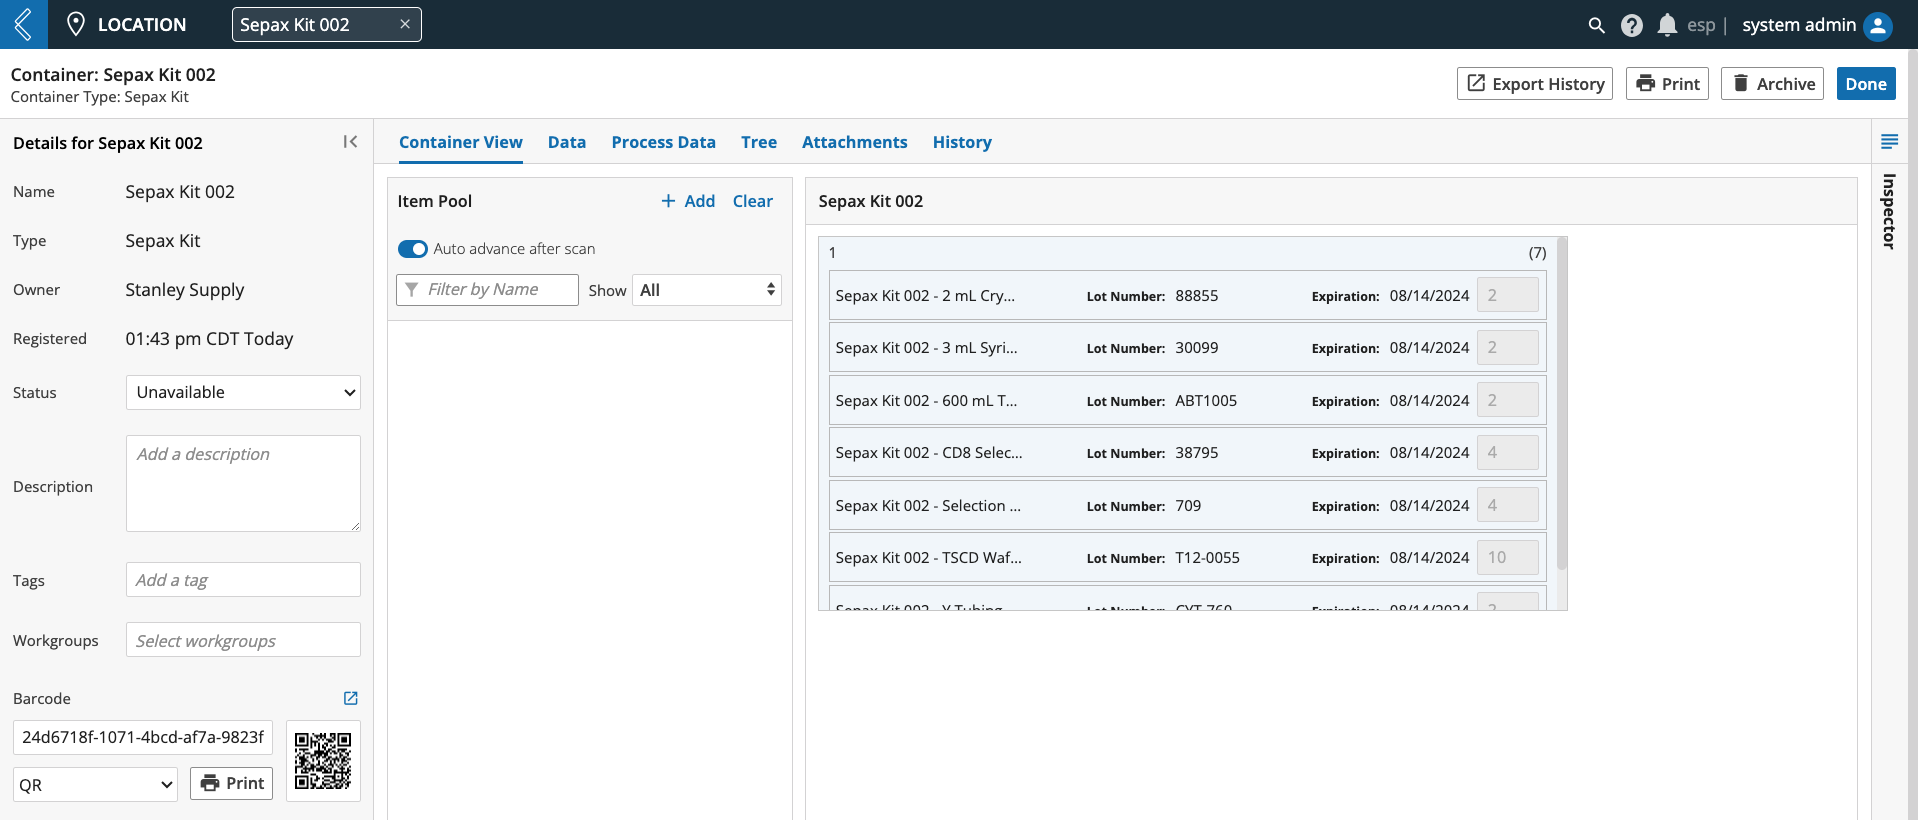This screenshot has width=1918, height=820.
Task: Switch to the Data tab
Action: point(567,142)
